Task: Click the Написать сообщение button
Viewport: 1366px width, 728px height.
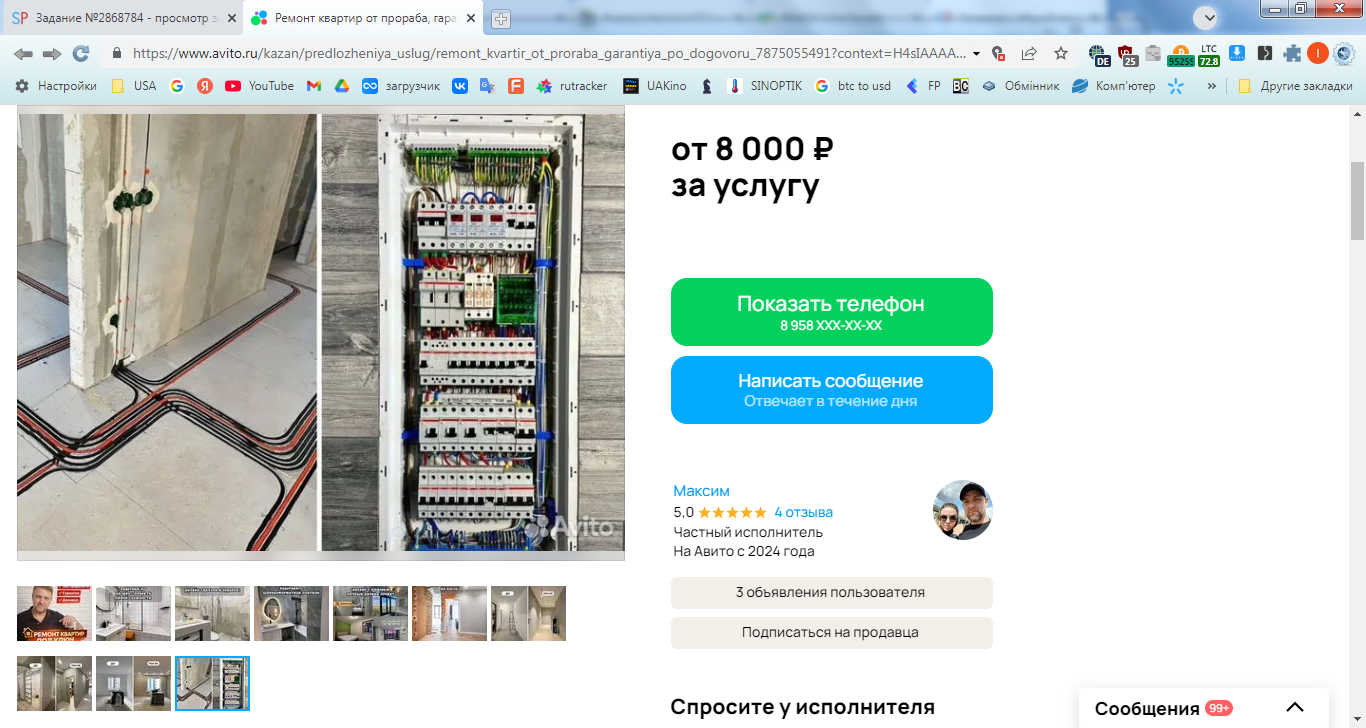Action: pyautogui.click(x=831, y=390)
